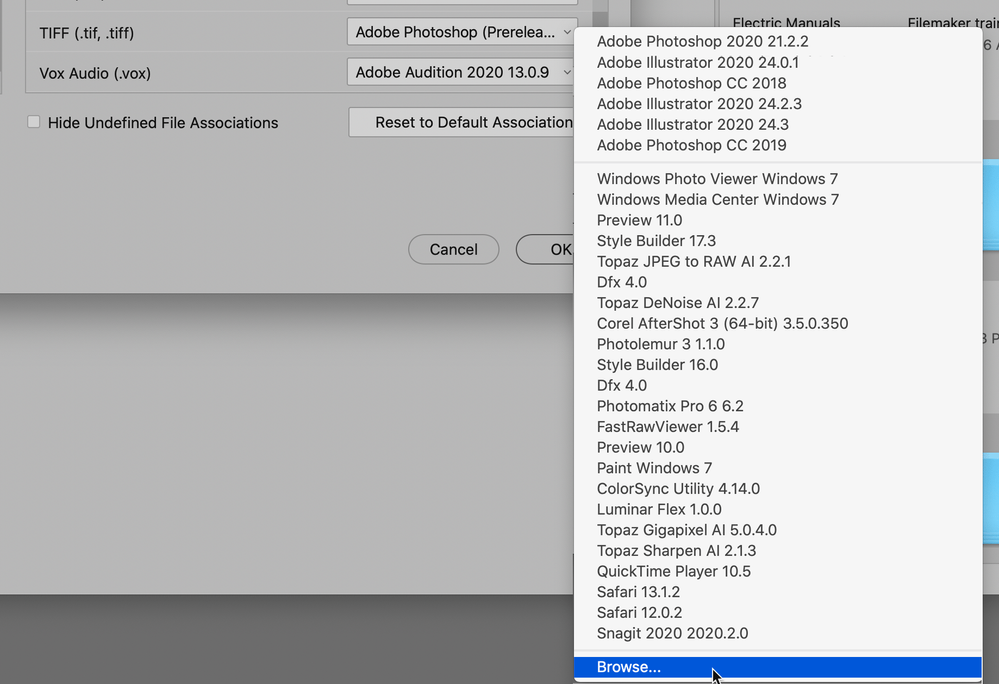The width and height of the screenshot is (999, 684).
Task: Pick Adobe Photoshop CC 2018
Action: [777, 83]
